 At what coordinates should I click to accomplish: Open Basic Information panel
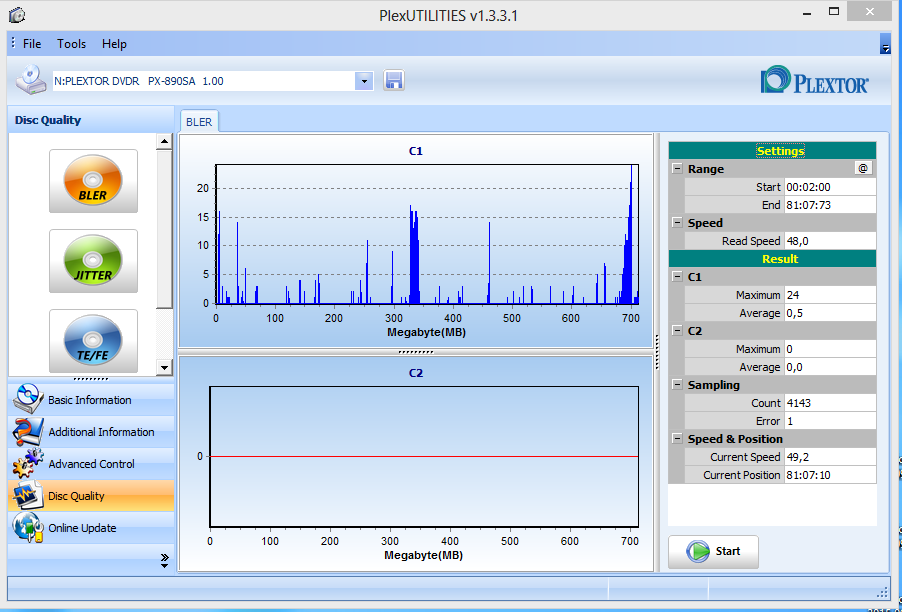click(91, 400)
